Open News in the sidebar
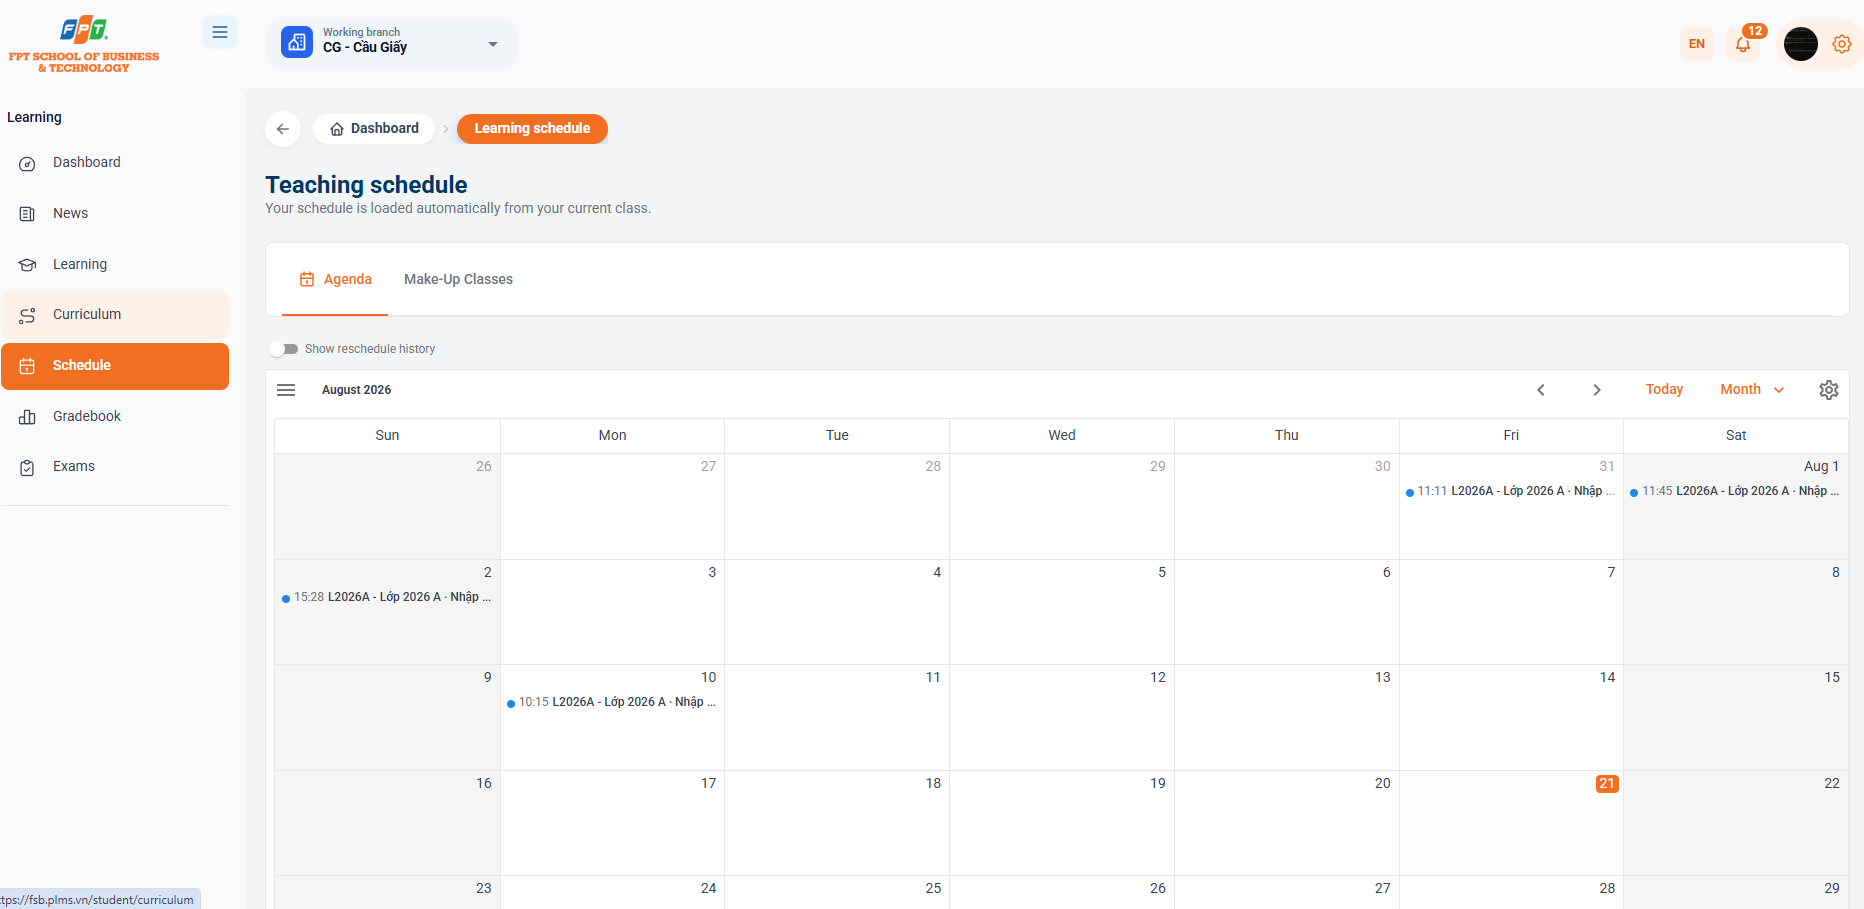This screenshot has width=1864, height=909. pyautogui.click(x=115, y=214)
